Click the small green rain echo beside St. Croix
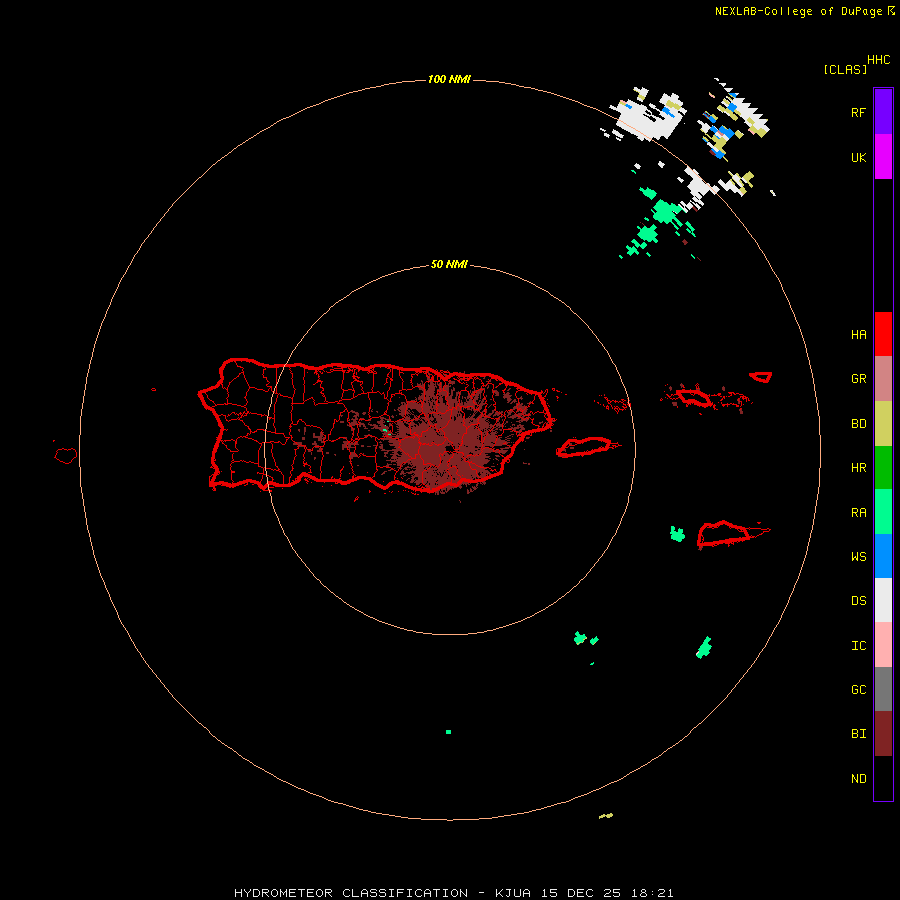Screen dimensions: 900x900 (677, 534)
